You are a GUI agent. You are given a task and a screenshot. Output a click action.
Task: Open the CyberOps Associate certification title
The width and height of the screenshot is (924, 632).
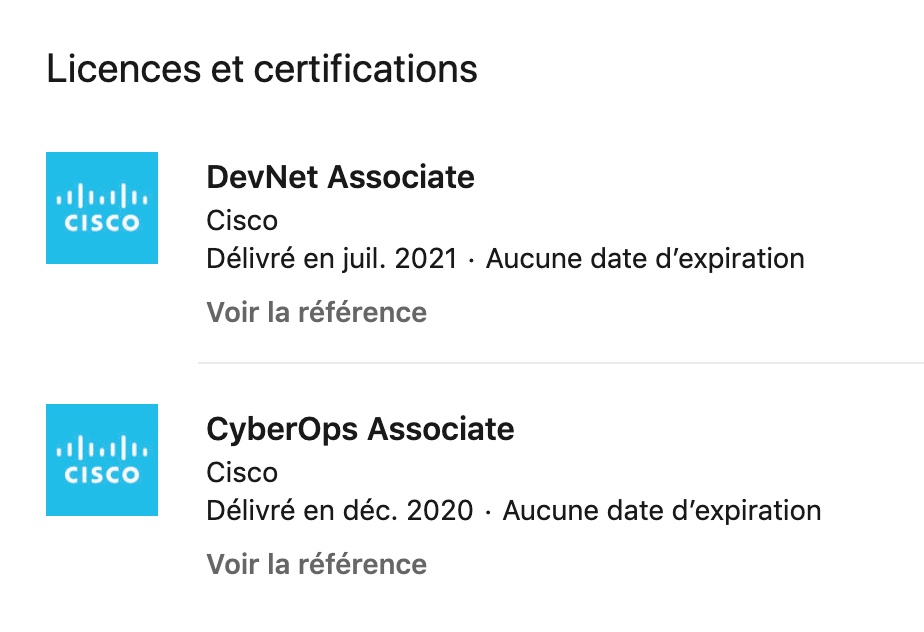pos(360,429)
